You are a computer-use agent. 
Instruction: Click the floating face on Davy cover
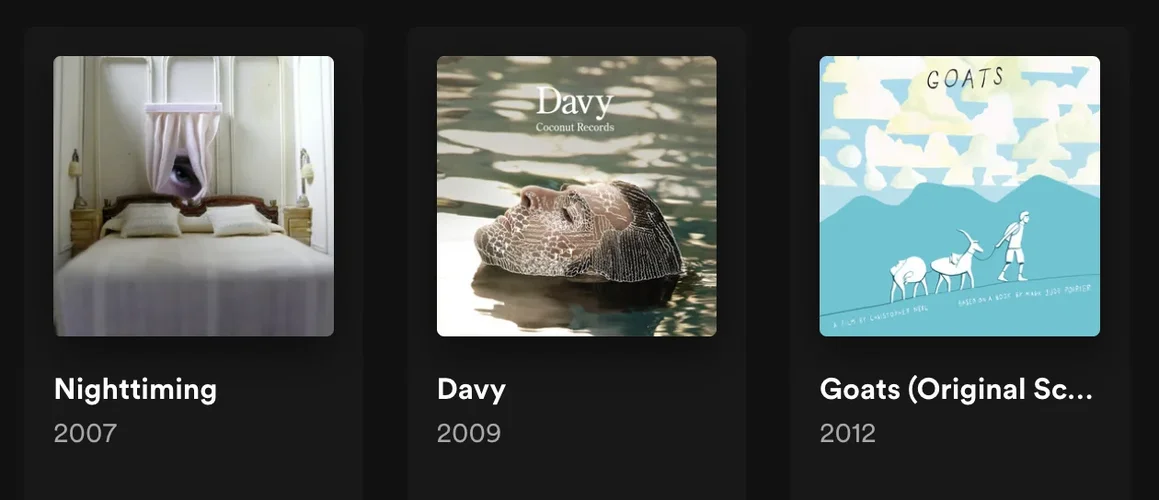[577, 231]
